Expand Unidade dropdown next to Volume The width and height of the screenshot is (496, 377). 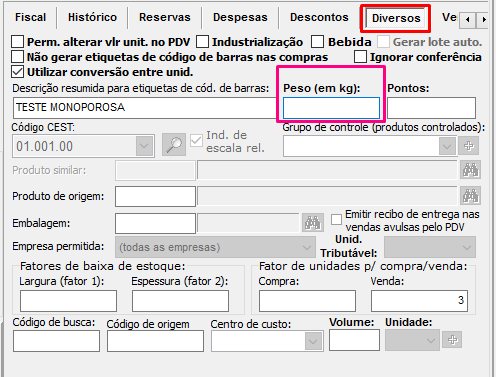tap(431, 340)
